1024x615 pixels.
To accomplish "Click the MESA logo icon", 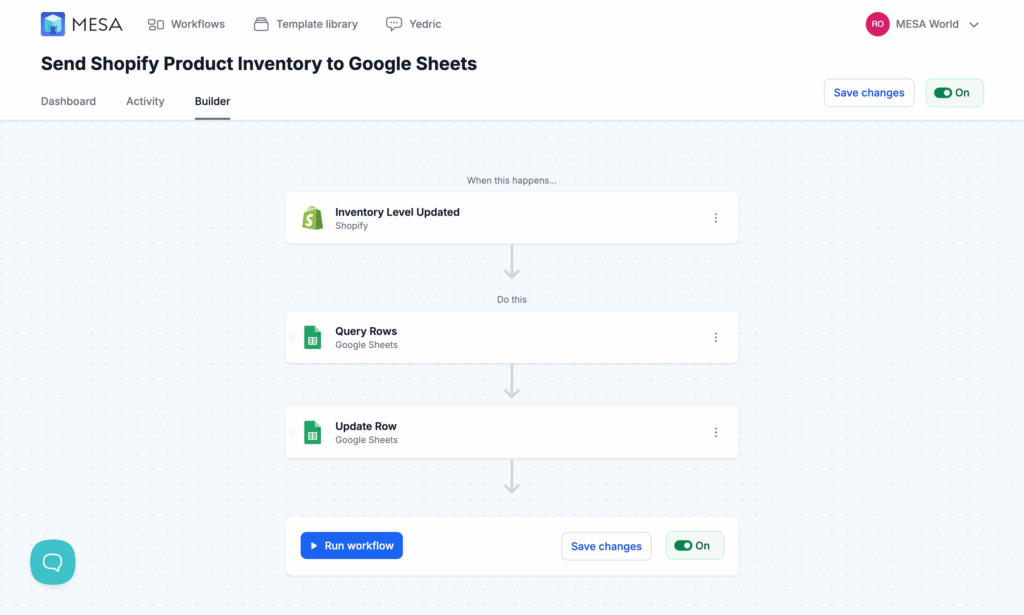I will pos(53,24).
